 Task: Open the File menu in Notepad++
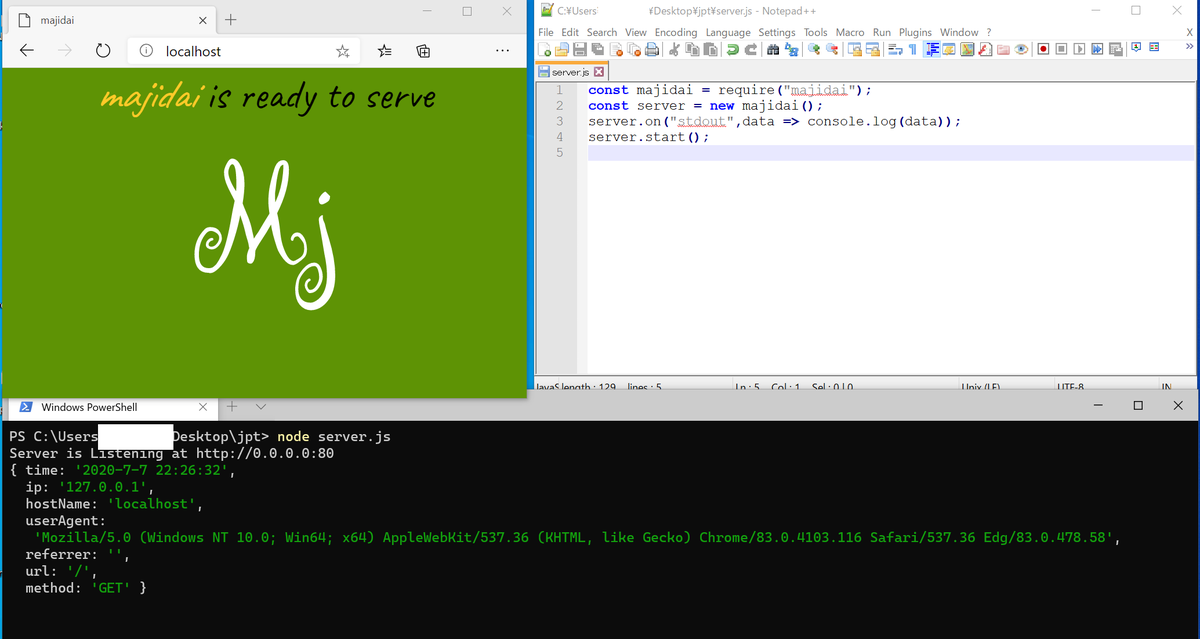click(546, 32)
